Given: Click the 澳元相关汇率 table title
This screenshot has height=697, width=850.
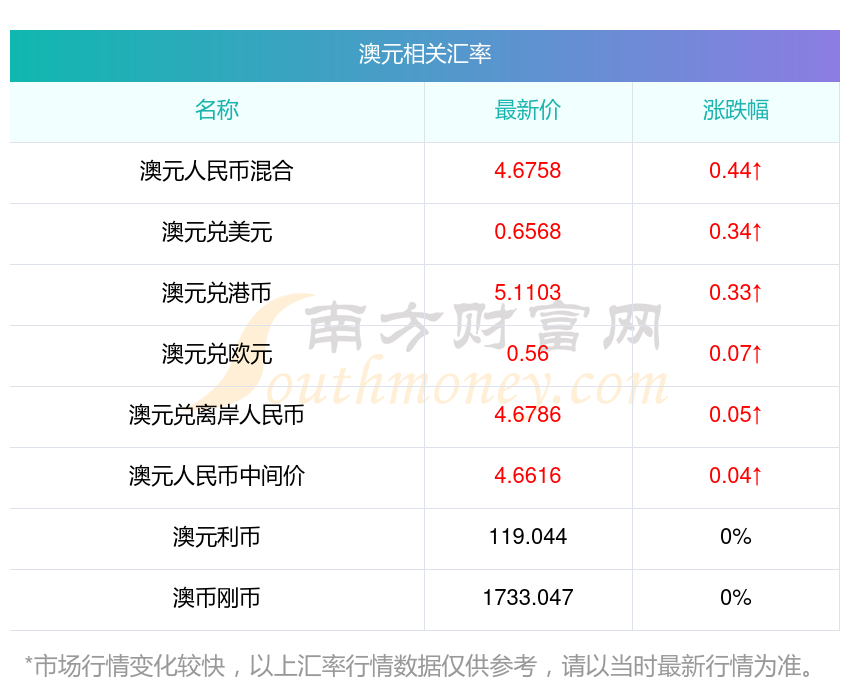Looking at the screenshot, I should [x=424, y=54].
